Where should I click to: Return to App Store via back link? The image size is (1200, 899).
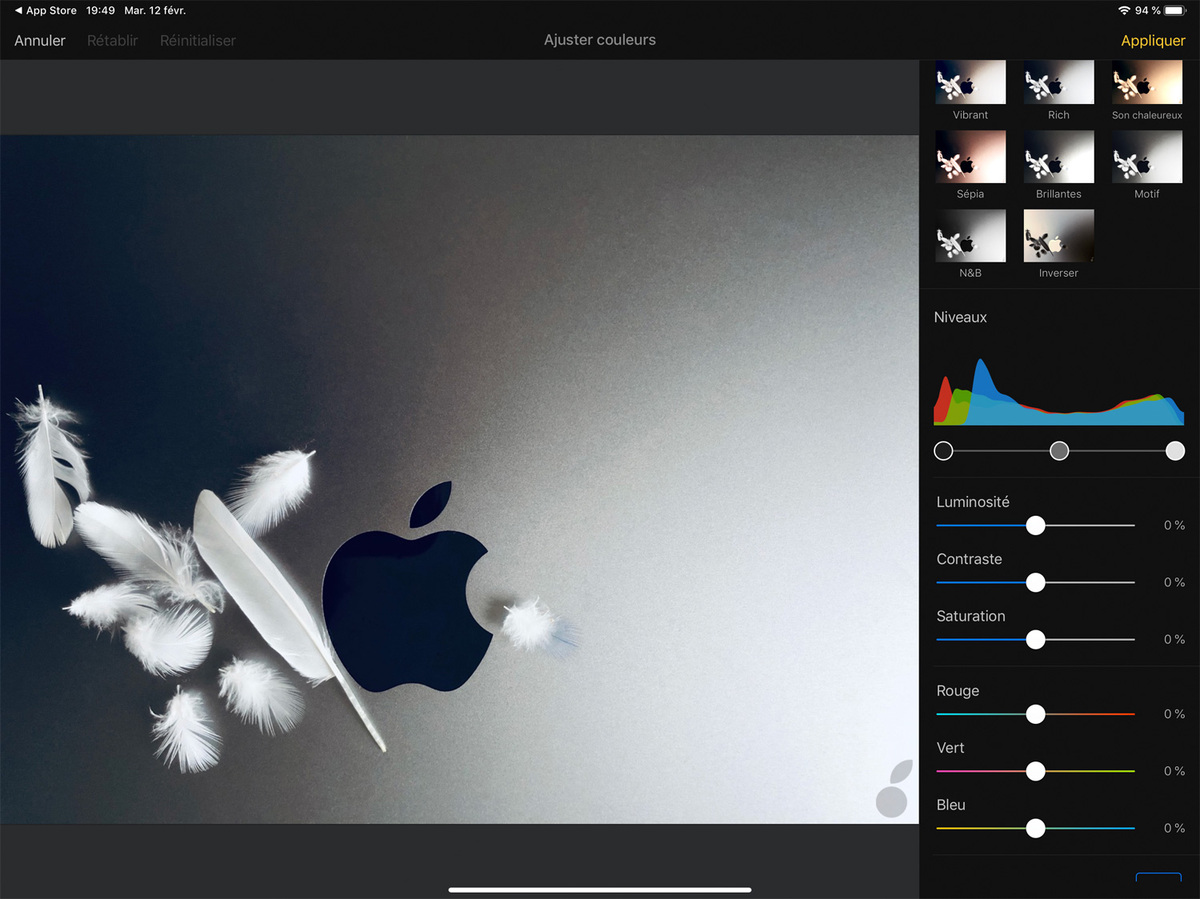46,11
